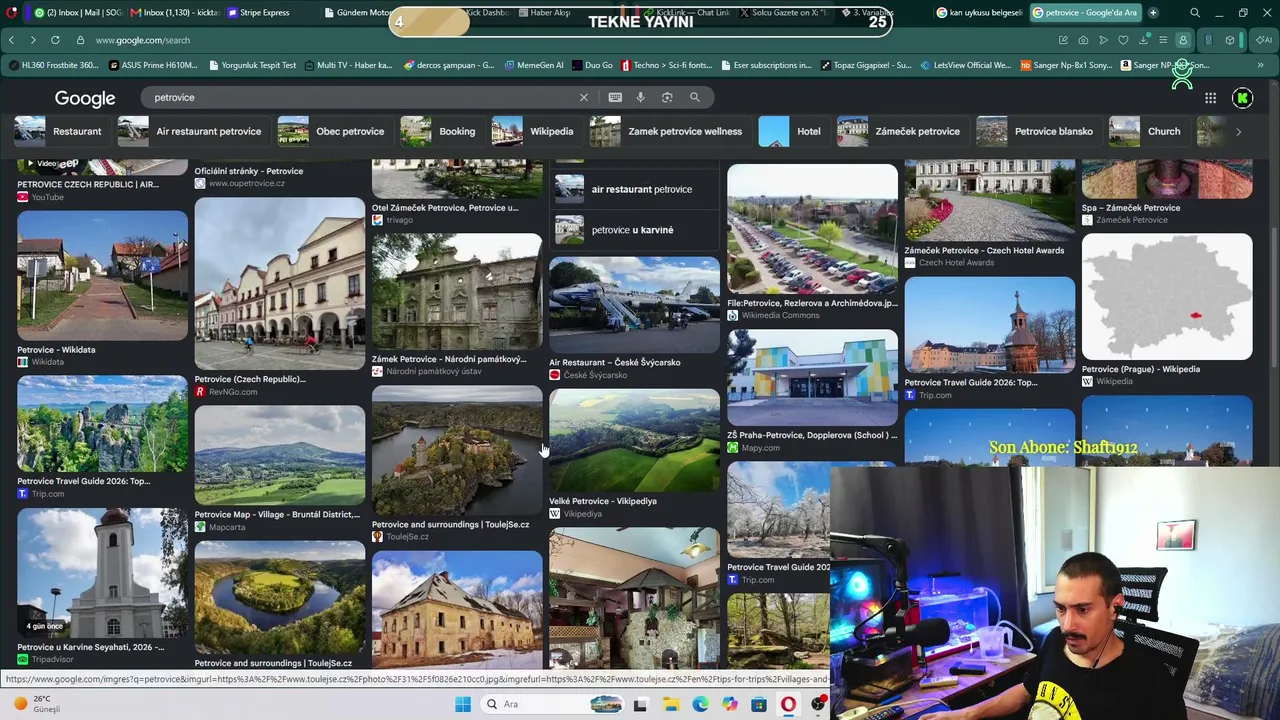Open a new browser tab
Image resolution: width=1280 pixels, height=720 pixels.
coord(1153,13)
